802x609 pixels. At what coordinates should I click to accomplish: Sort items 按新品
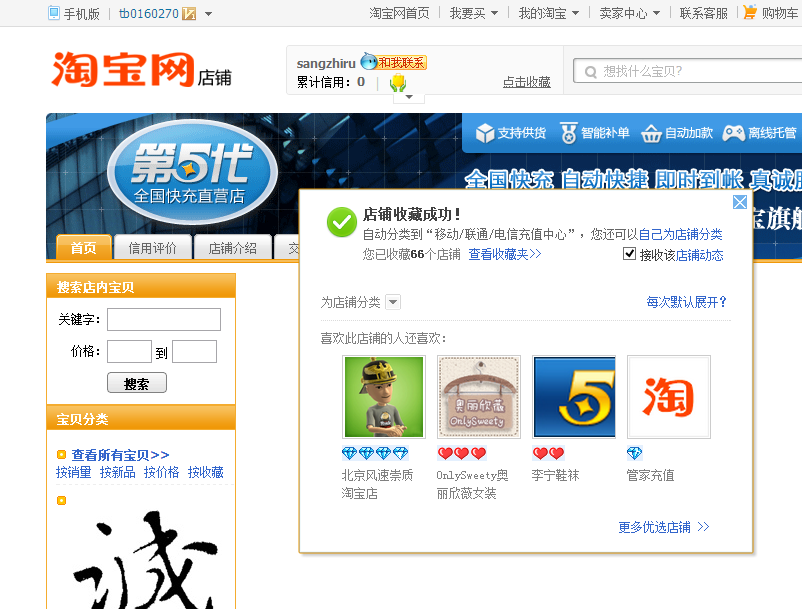click(x=118, y=472)
